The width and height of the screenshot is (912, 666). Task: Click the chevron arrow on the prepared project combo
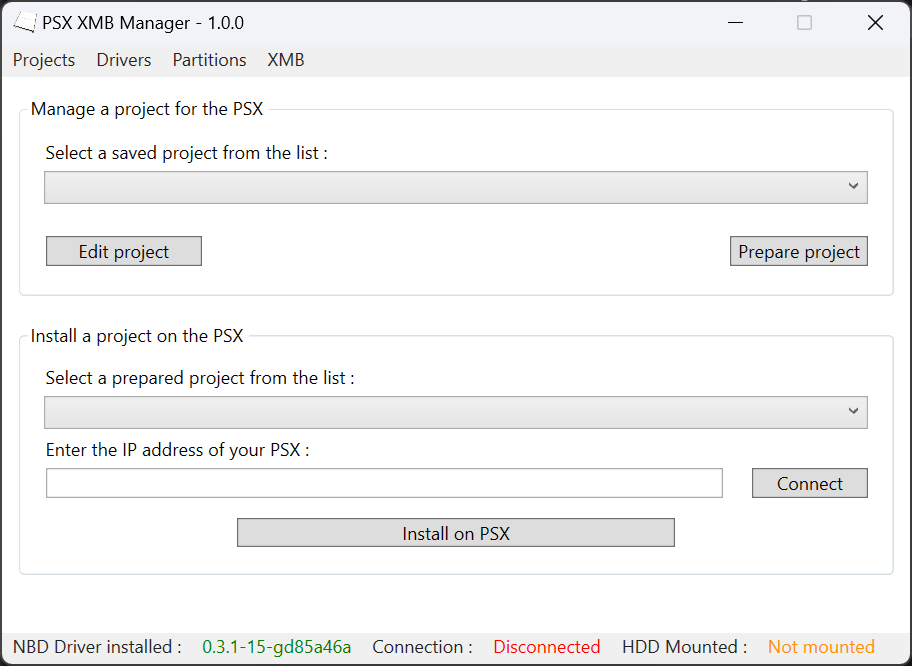[x=853, y=412]
